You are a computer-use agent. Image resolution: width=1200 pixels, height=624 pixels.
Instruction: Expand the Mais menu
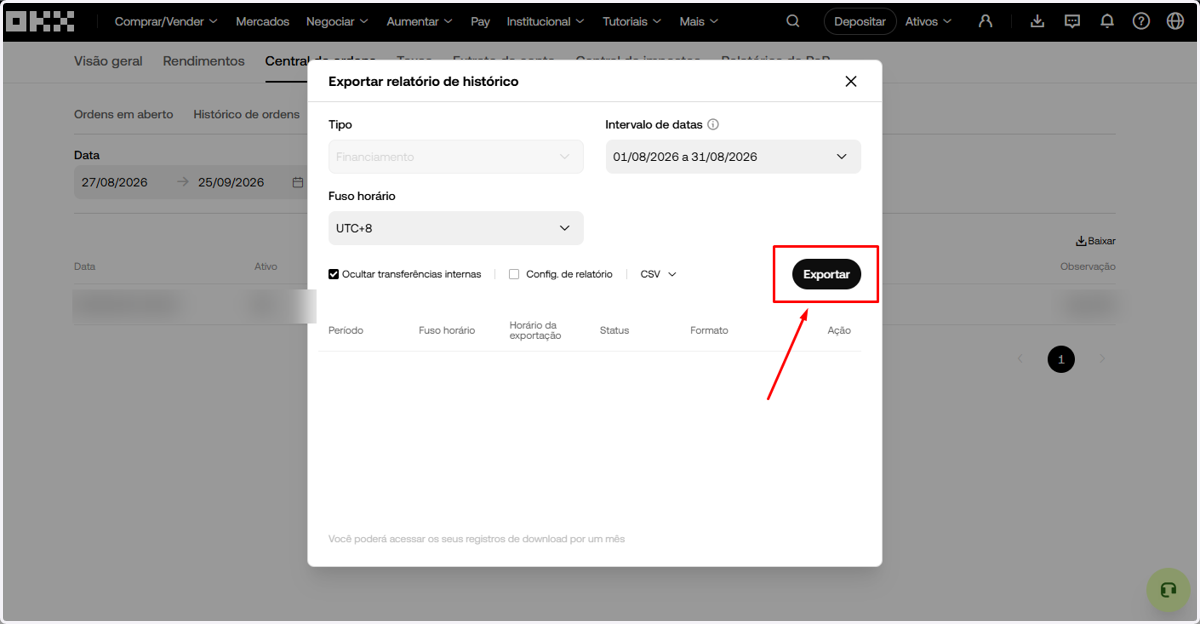click(x=699, y=21)
